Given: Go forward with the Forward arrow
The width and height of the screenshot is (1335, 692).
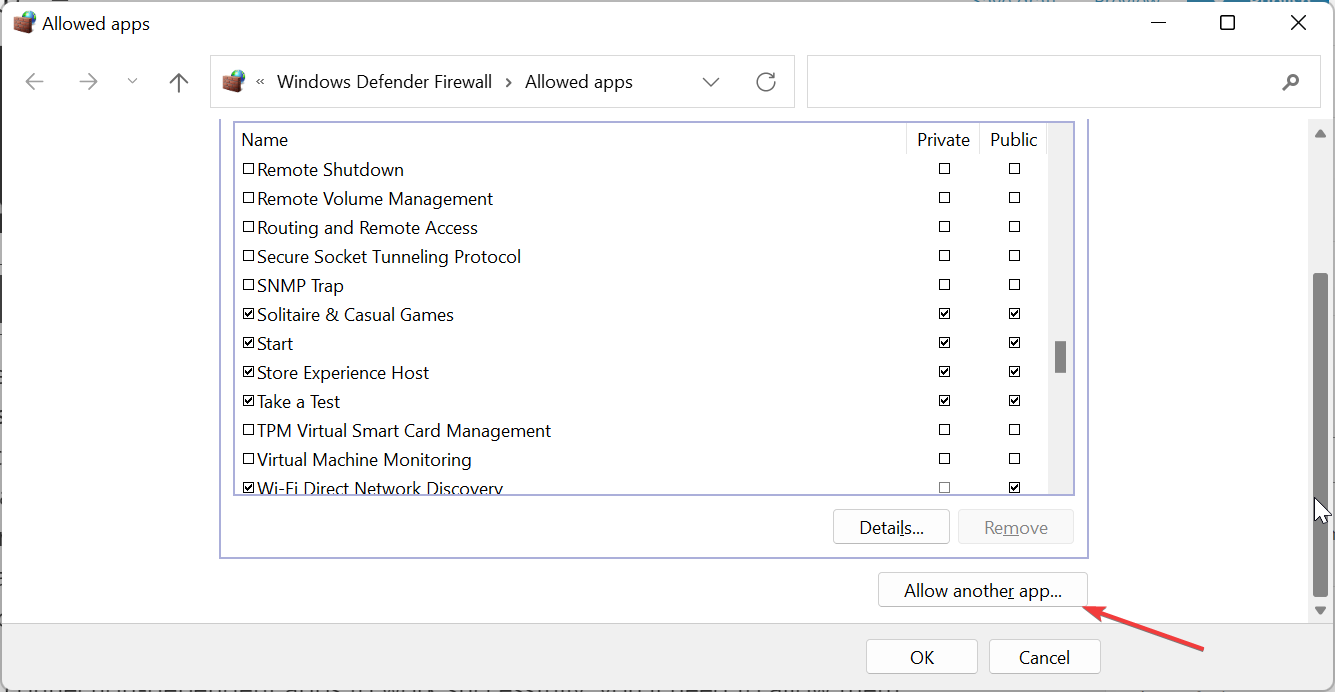Looking at the screenshot, I should point(88,82).
